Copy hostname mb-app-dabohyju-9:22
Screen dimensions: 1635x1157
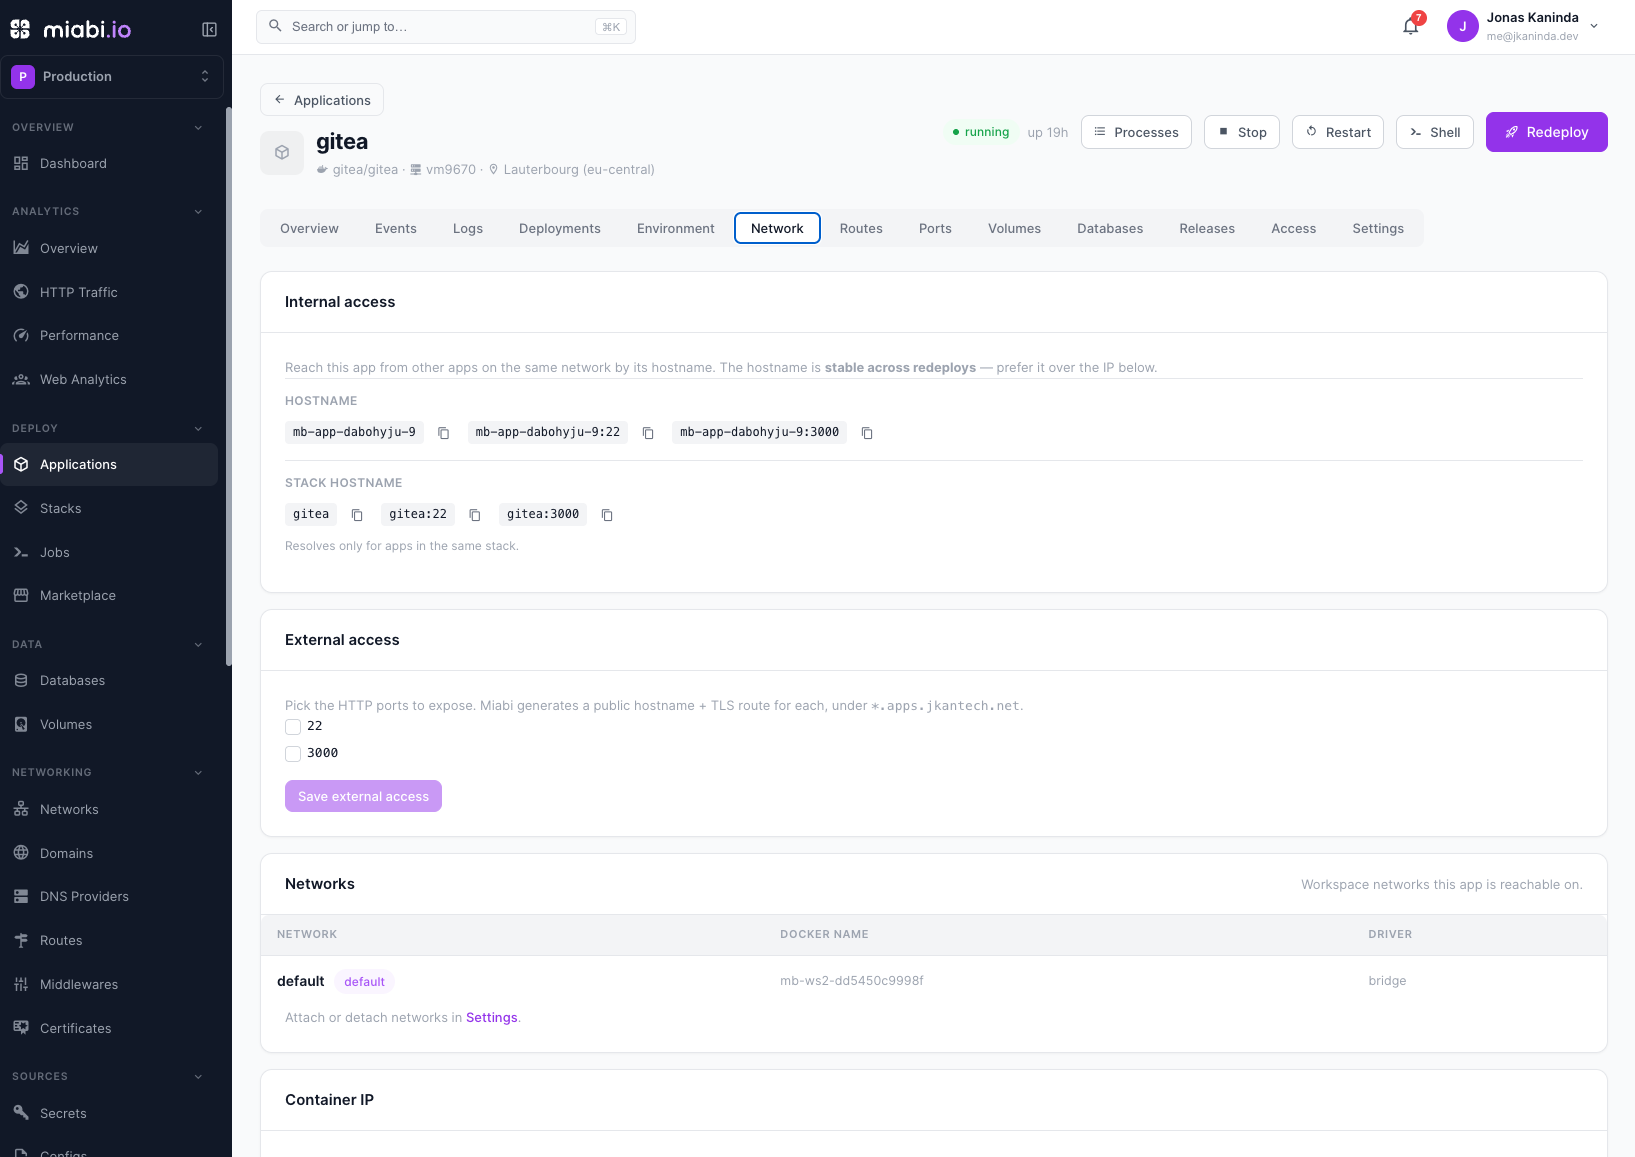pyautogui.click(x=648, y=433)
